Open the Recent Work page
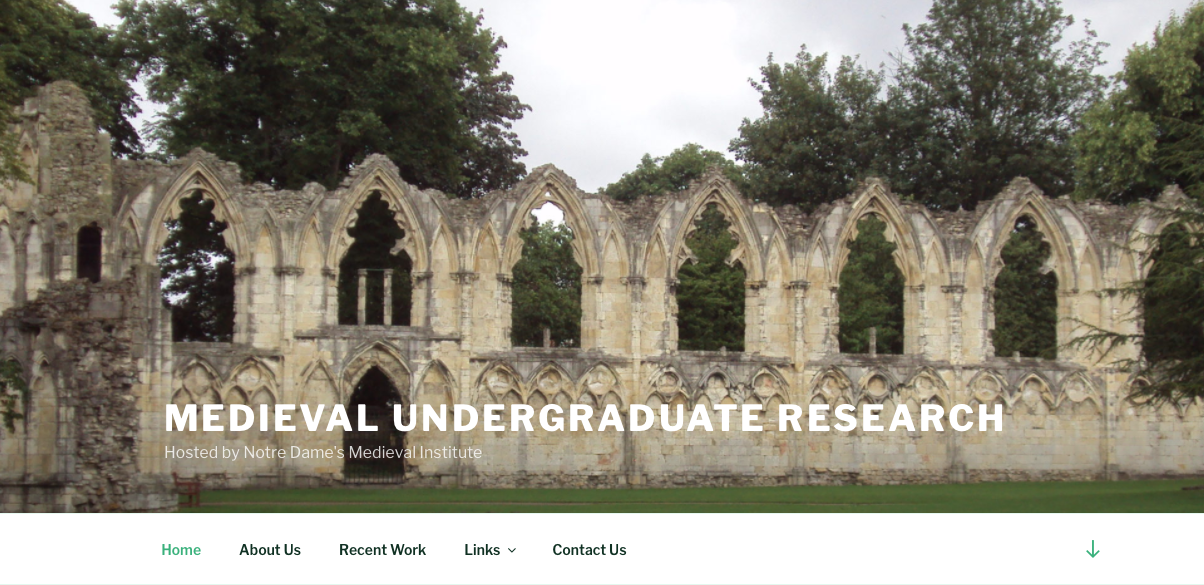Viewport: 1204px width, 585px height. pyautogui.click(x=382, y=550)
